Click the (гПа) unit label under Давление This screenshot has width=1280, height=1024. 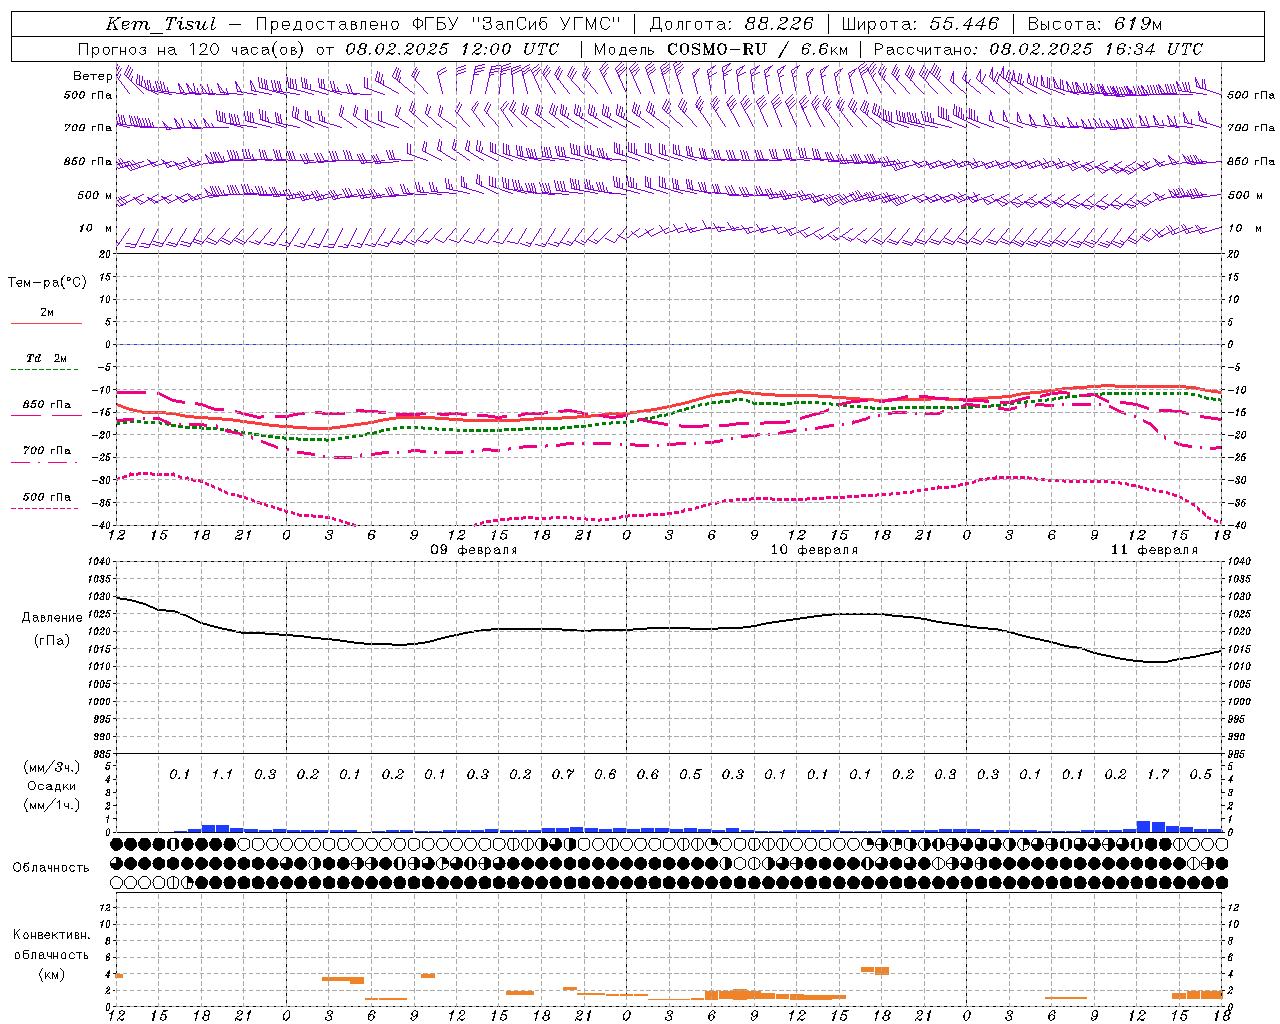(52, 640)
